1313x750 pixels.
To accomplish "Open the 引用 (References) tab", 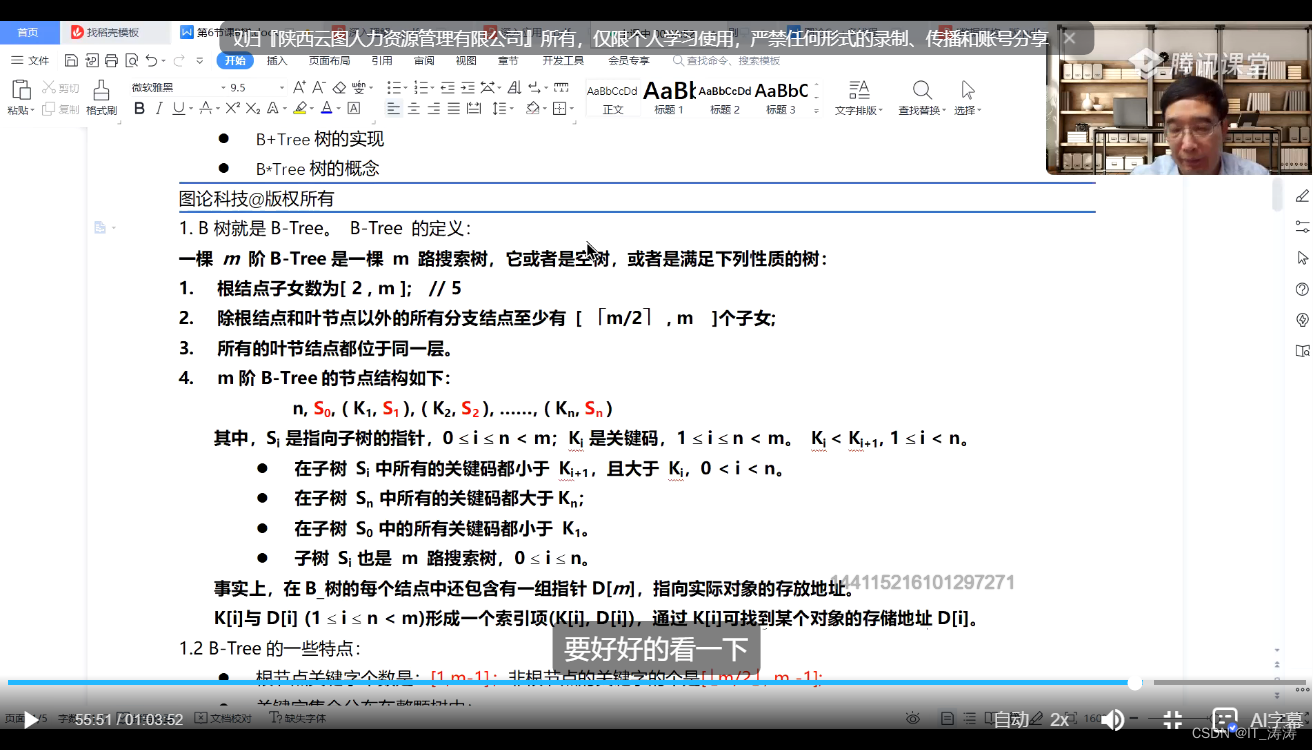I will point(381,60).
